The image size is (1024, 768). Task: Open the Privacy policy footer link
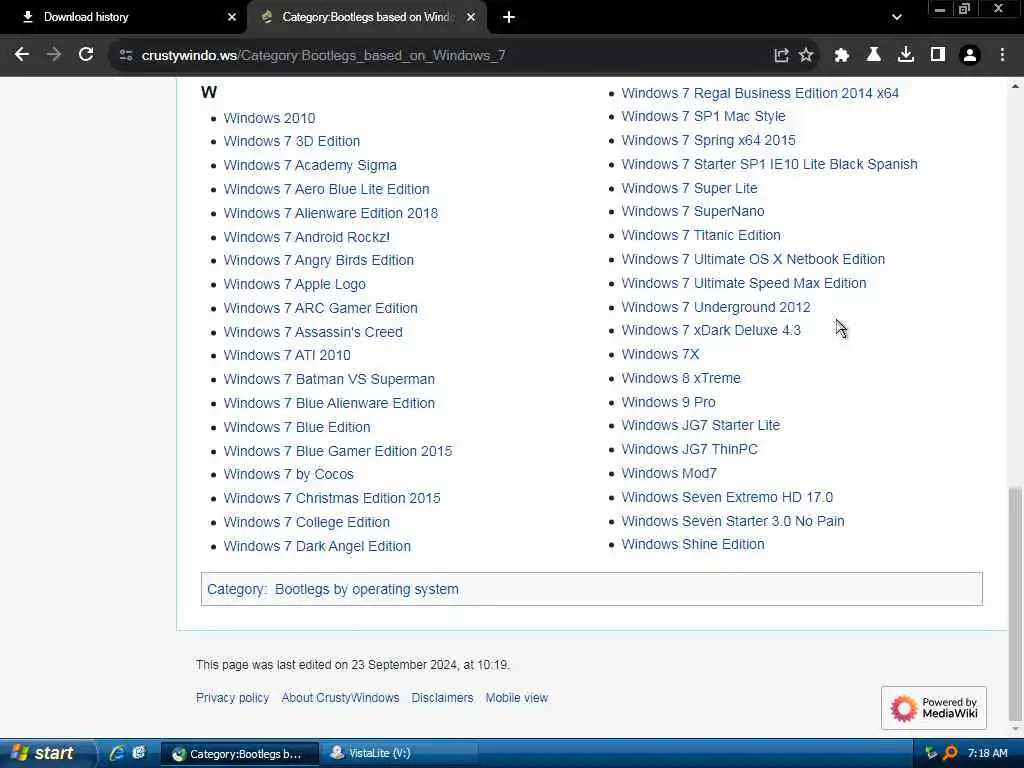click(x=232, y=698)
